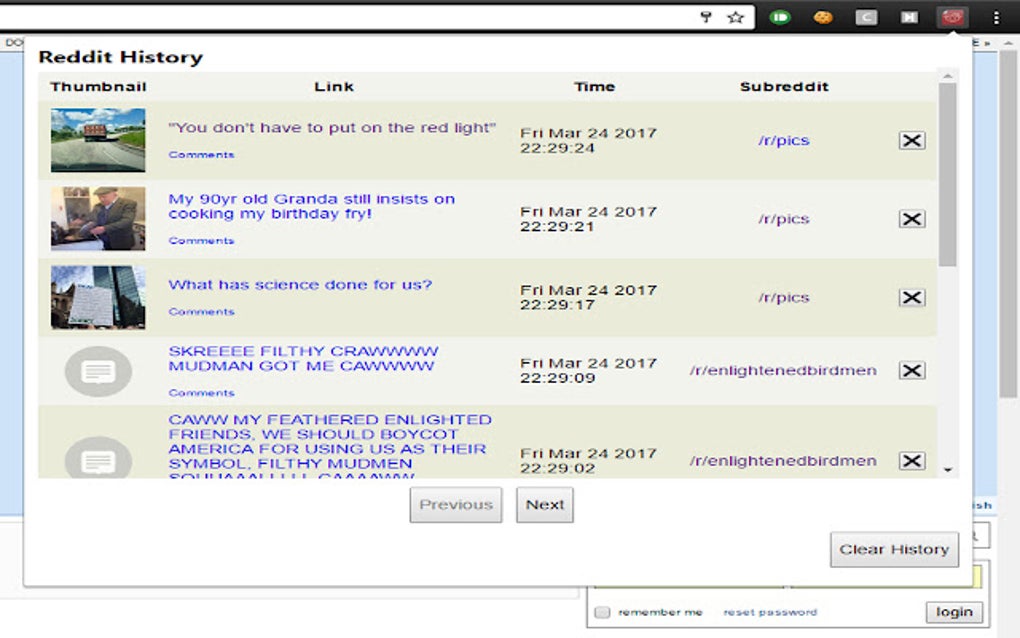Enable the "remember me" checkbox

click(x=602, y=611)
